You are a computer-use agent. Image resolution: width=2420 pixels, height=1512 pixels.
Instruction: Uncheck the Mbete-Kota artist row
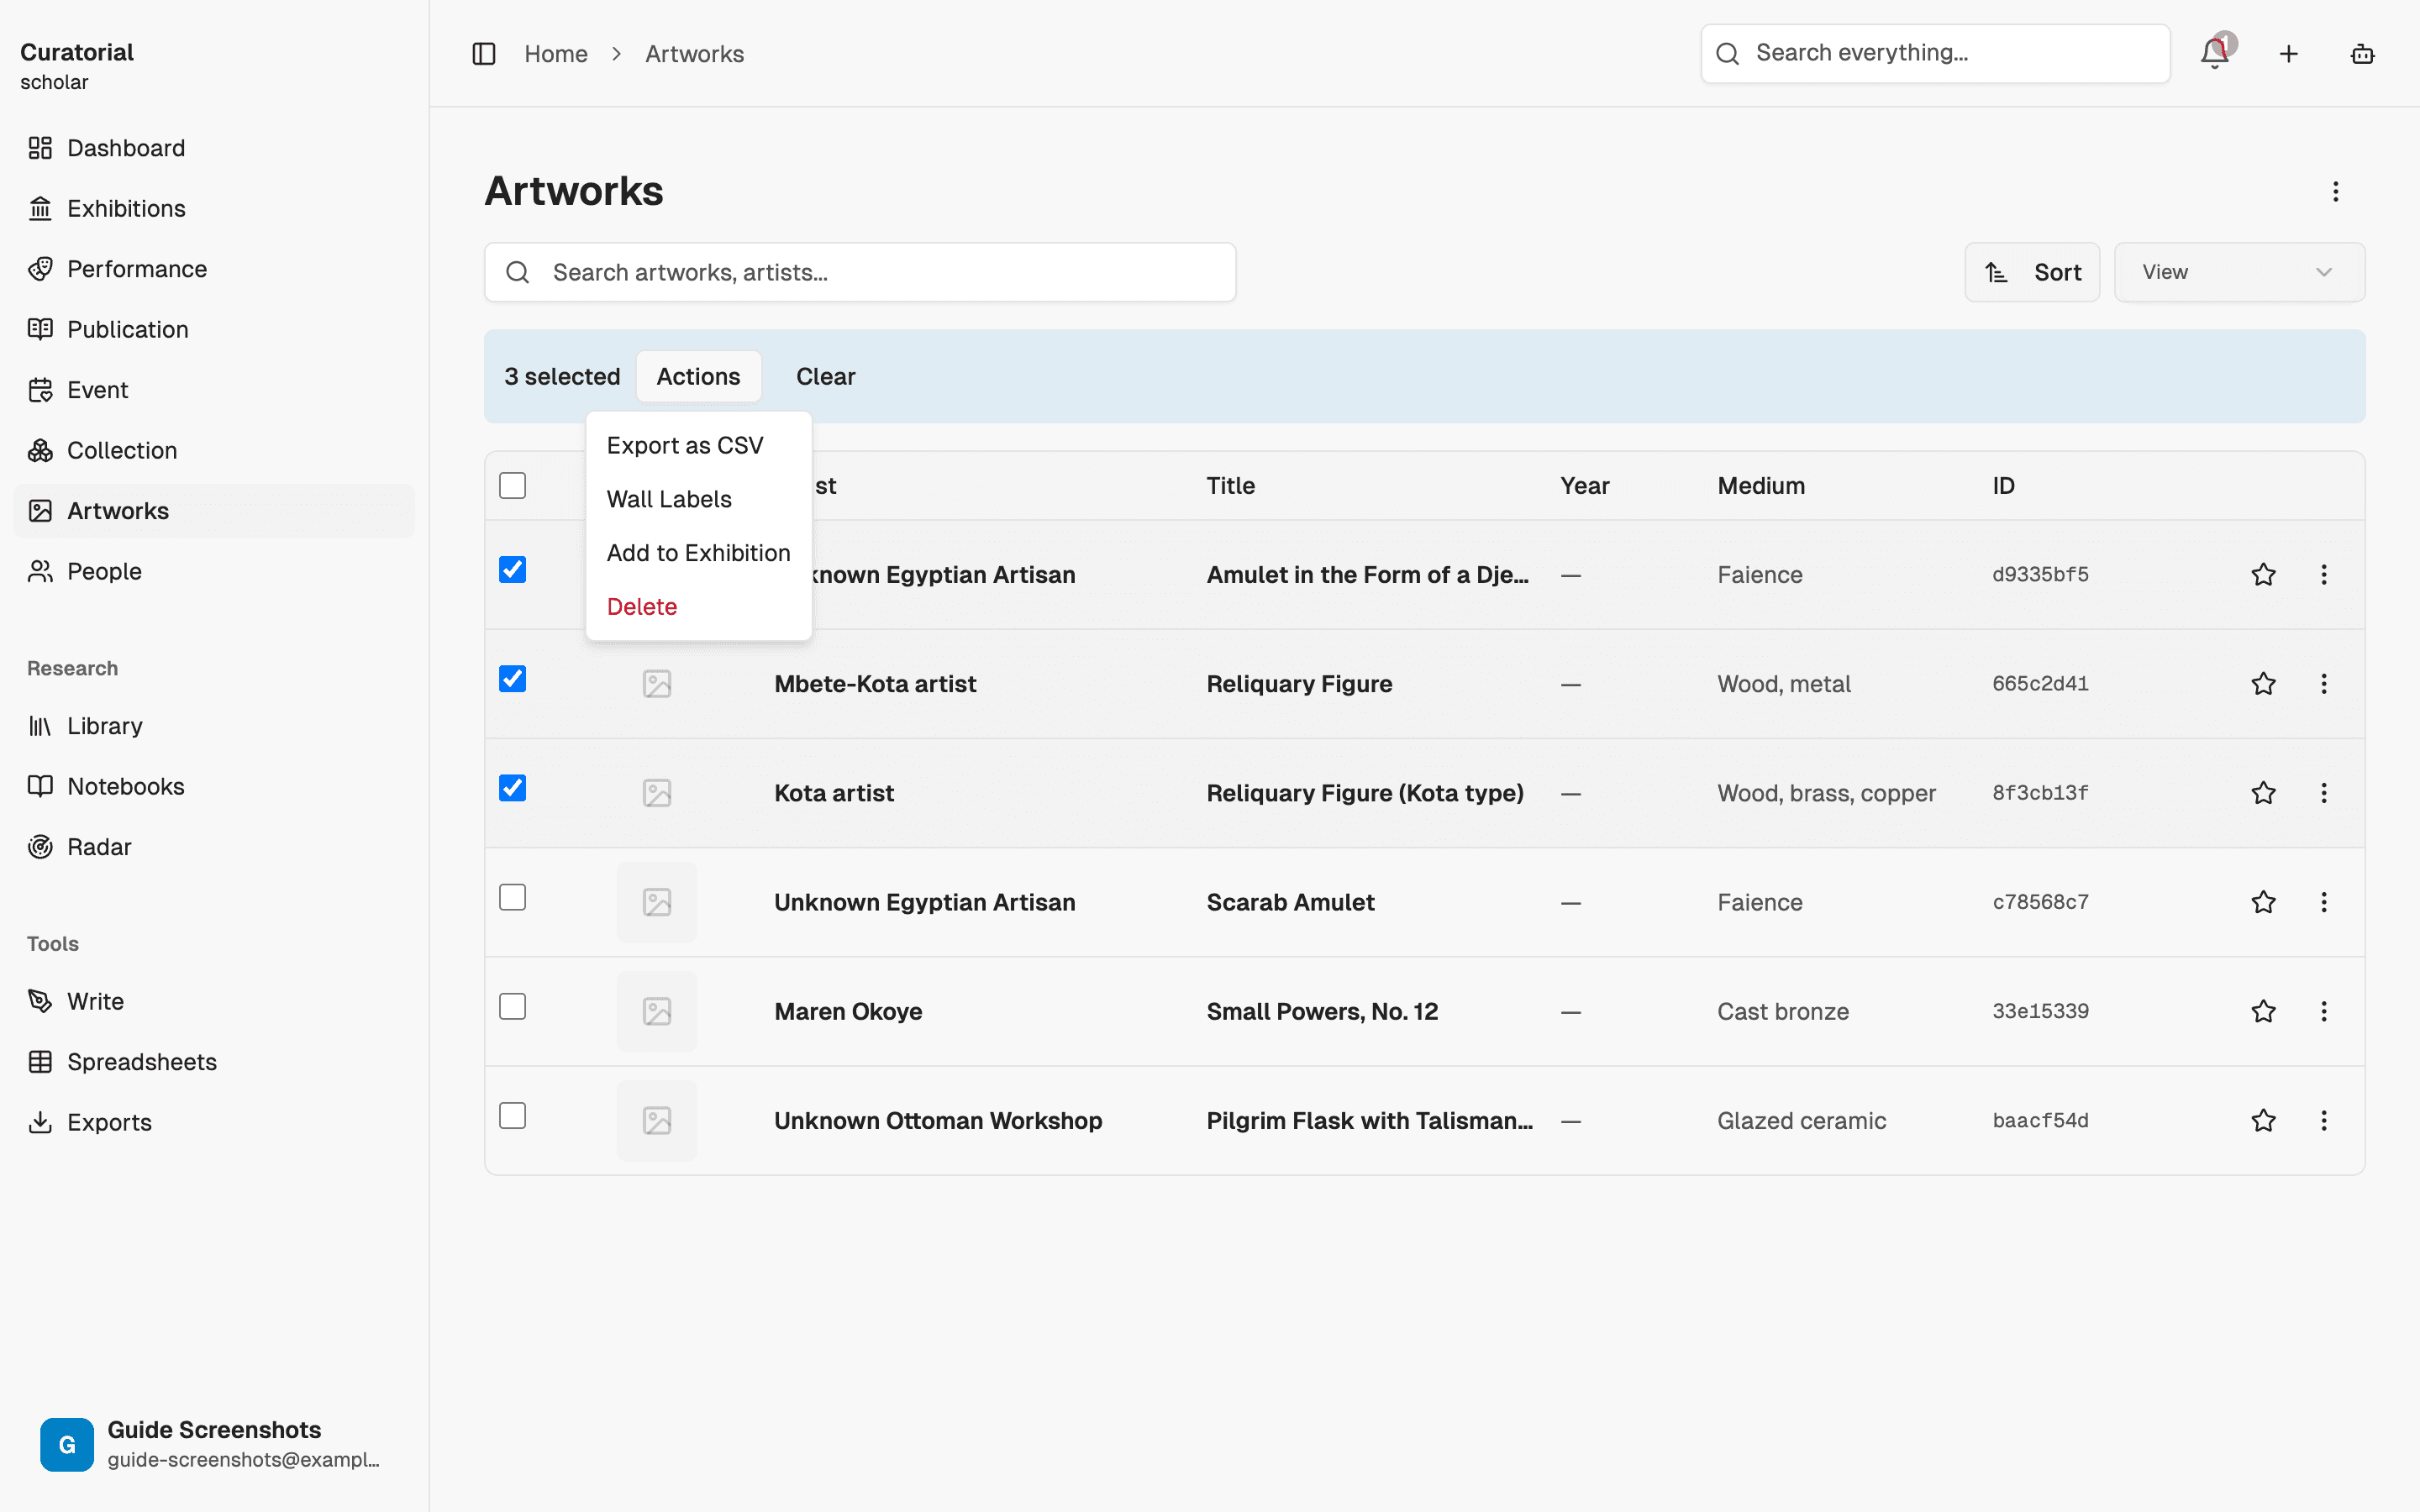click(512, 678)
